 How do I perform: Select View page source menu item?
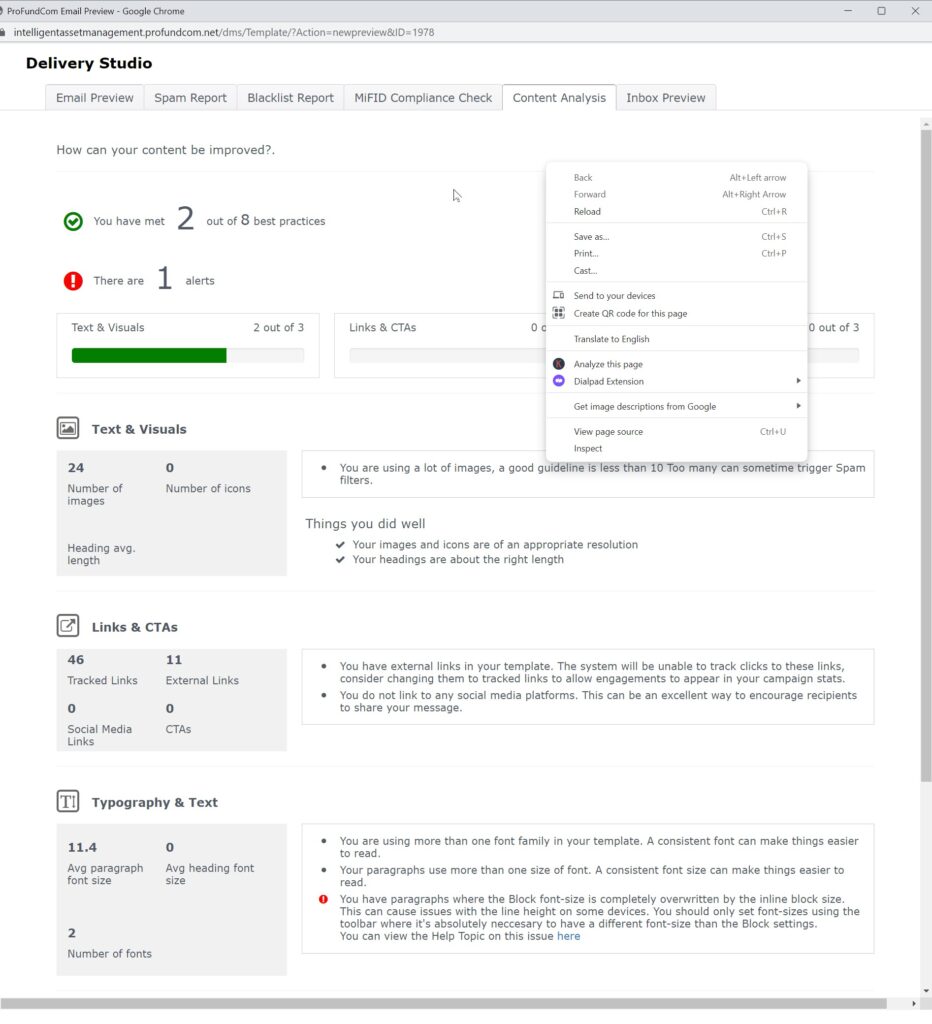pos(608,432)
